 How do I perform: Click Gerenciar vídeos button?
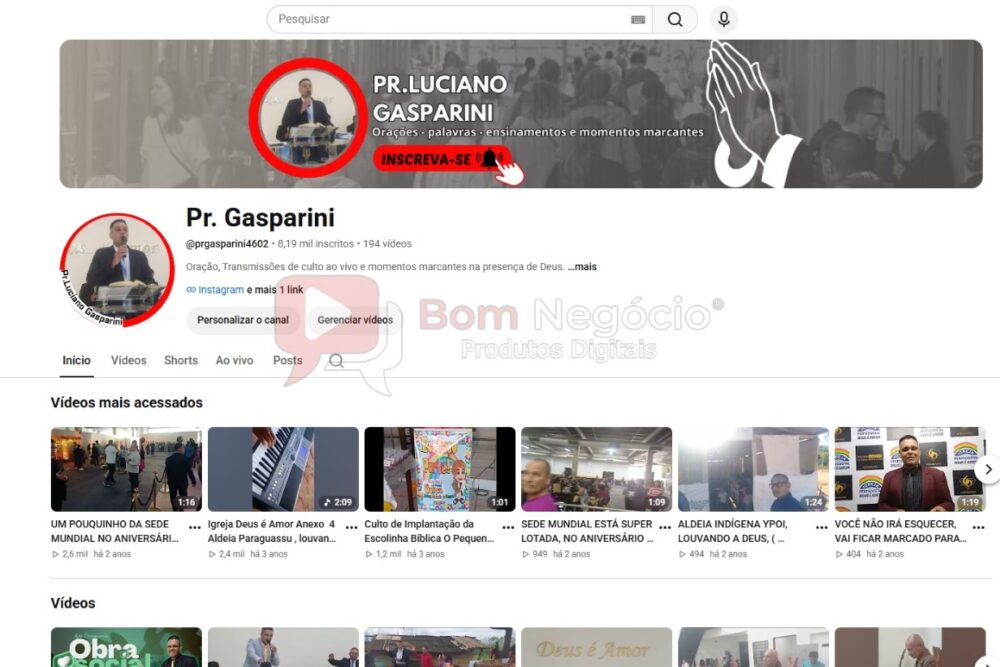coord(355,320)
